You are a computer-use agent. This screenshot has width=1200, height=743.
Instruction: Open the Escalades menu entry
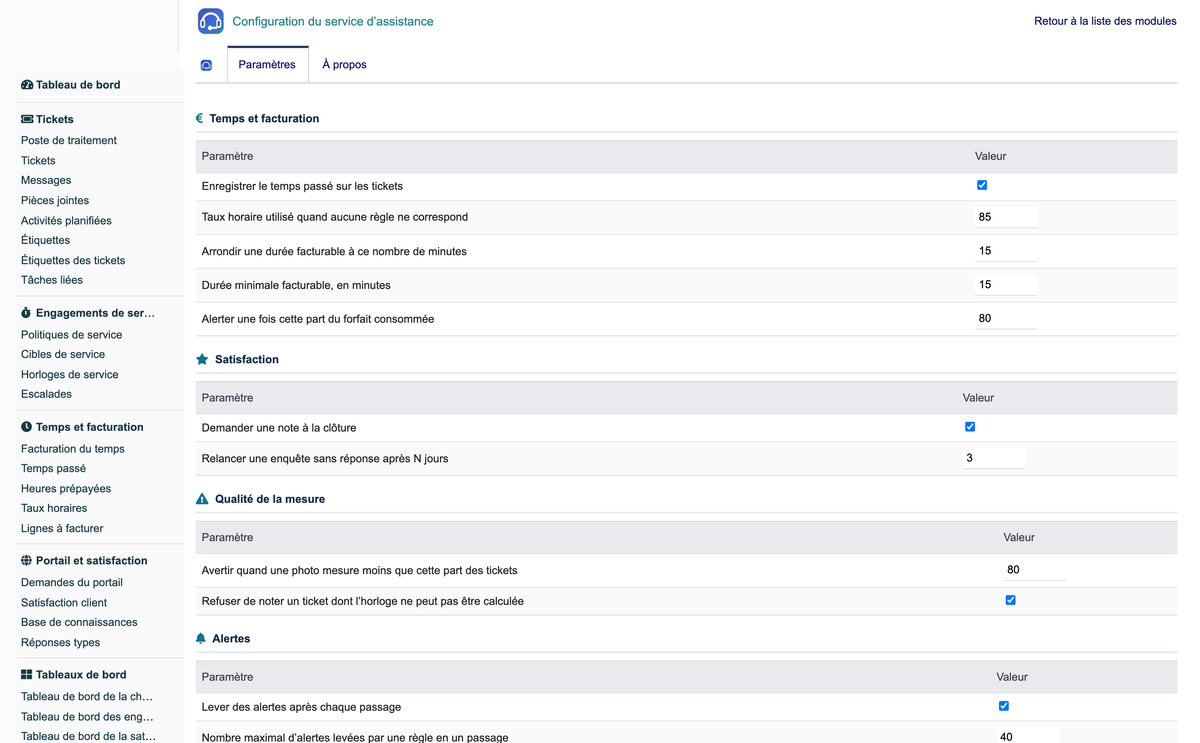point(46,394)
